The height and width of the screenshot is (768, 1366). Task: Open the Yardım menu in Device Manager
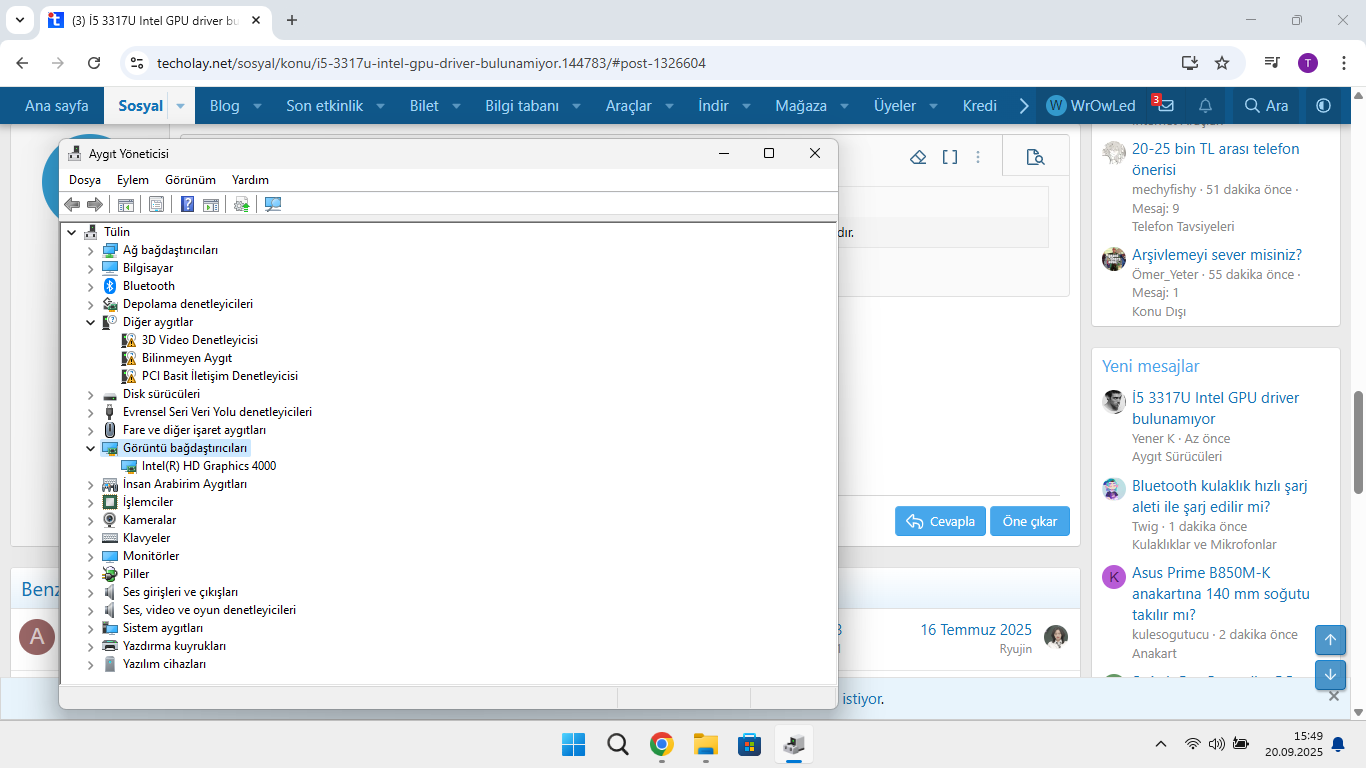coord(250,180)
